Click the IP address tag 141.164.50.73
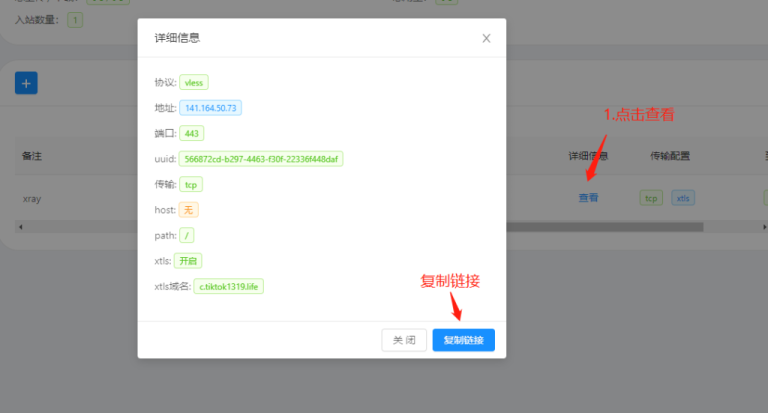This screenshot has height=413, width=768. tap(211, 108)
